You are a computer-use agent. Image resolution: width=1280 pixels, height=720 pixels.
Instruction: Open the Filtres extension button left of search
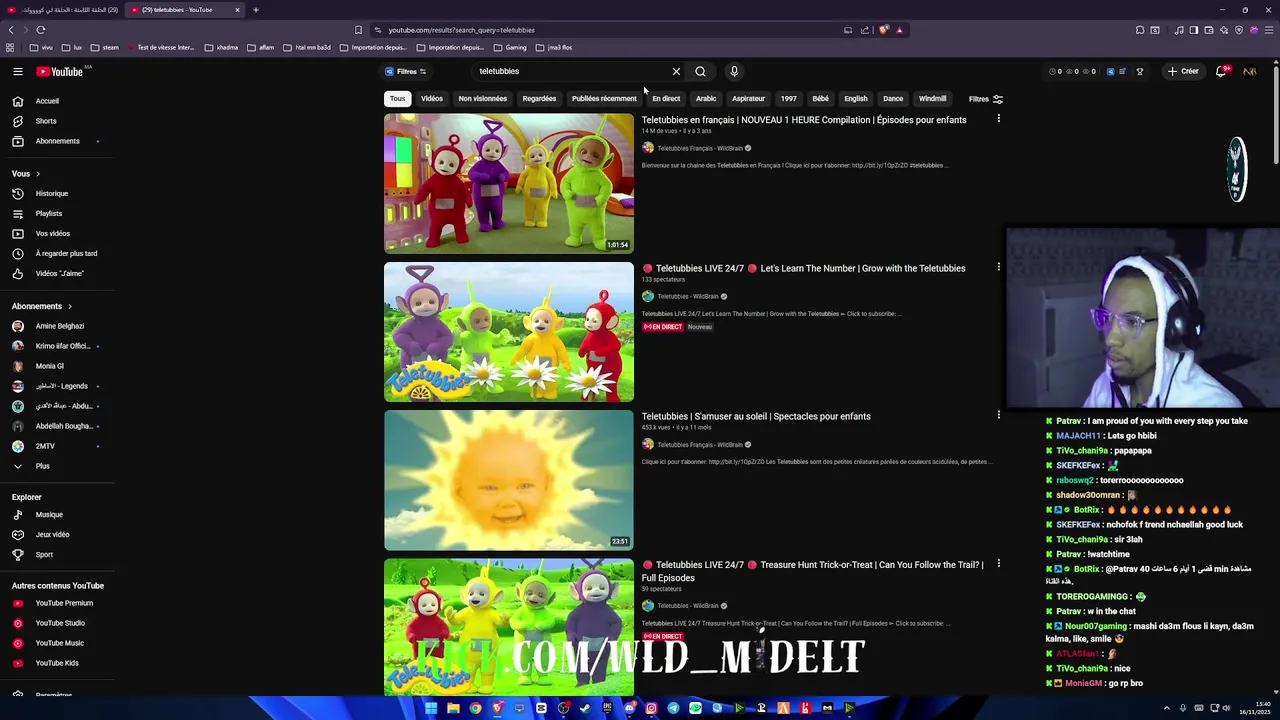click(406, 71)
